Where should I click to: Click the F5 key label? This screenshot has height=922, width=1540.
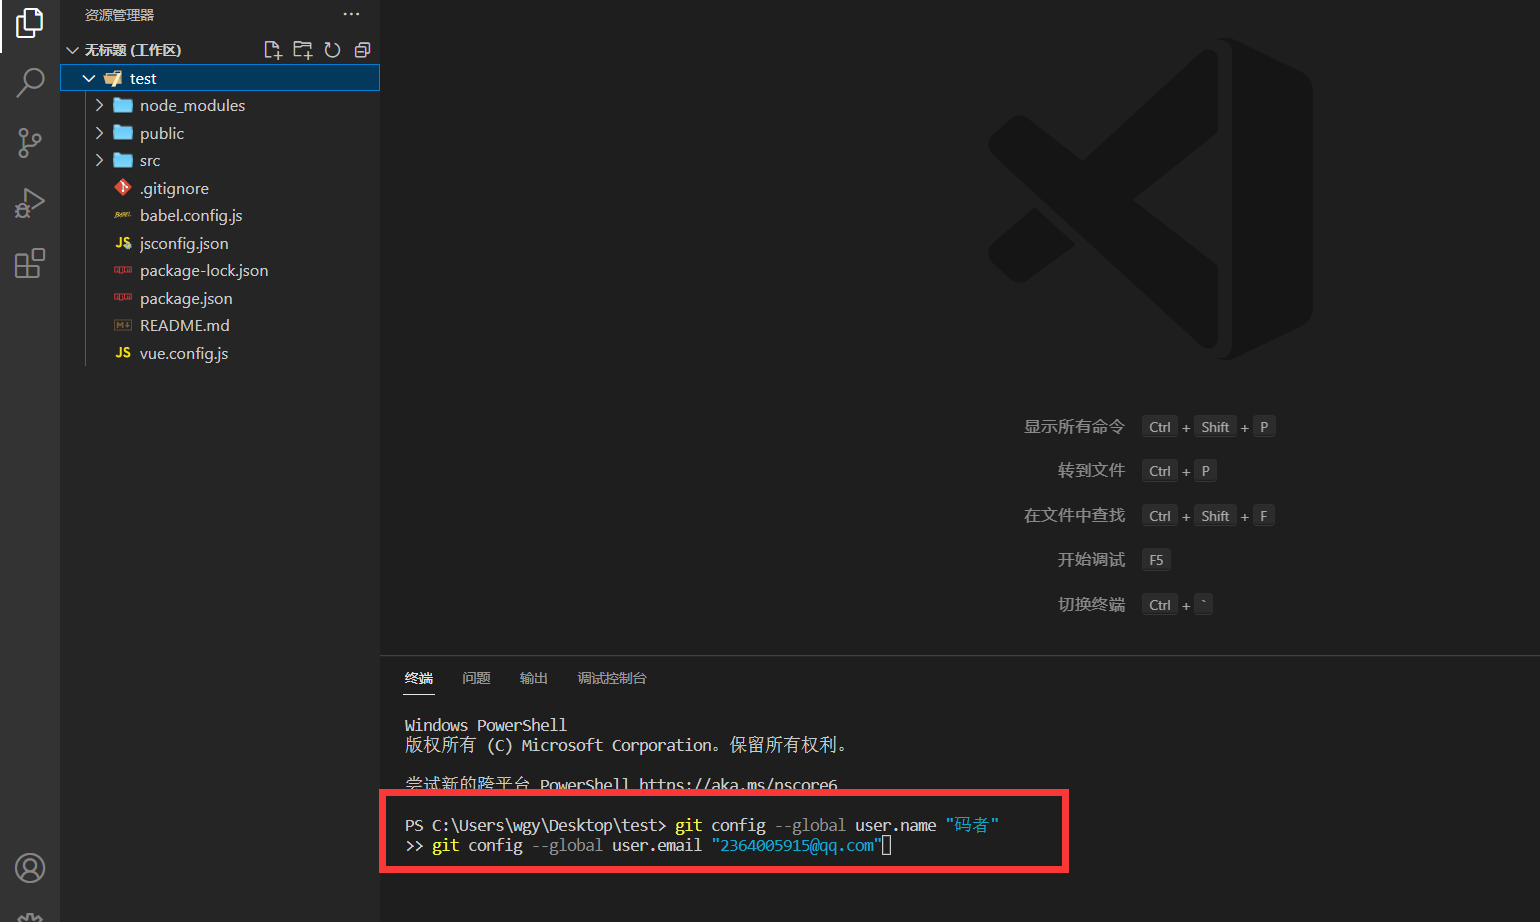(1156, 560)
